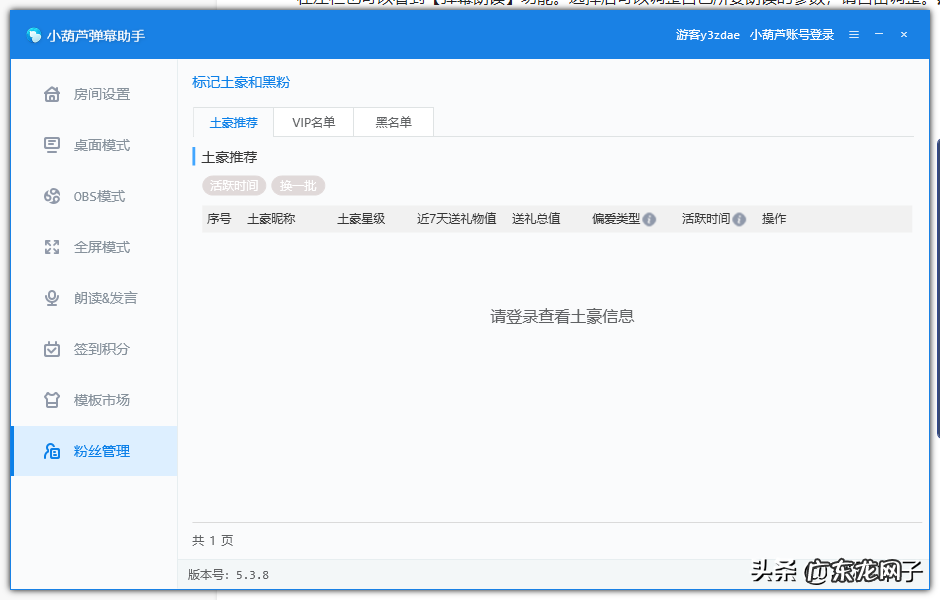
Task: Select the 粉丝管理 sidebar icon
Action: [53, 451]
